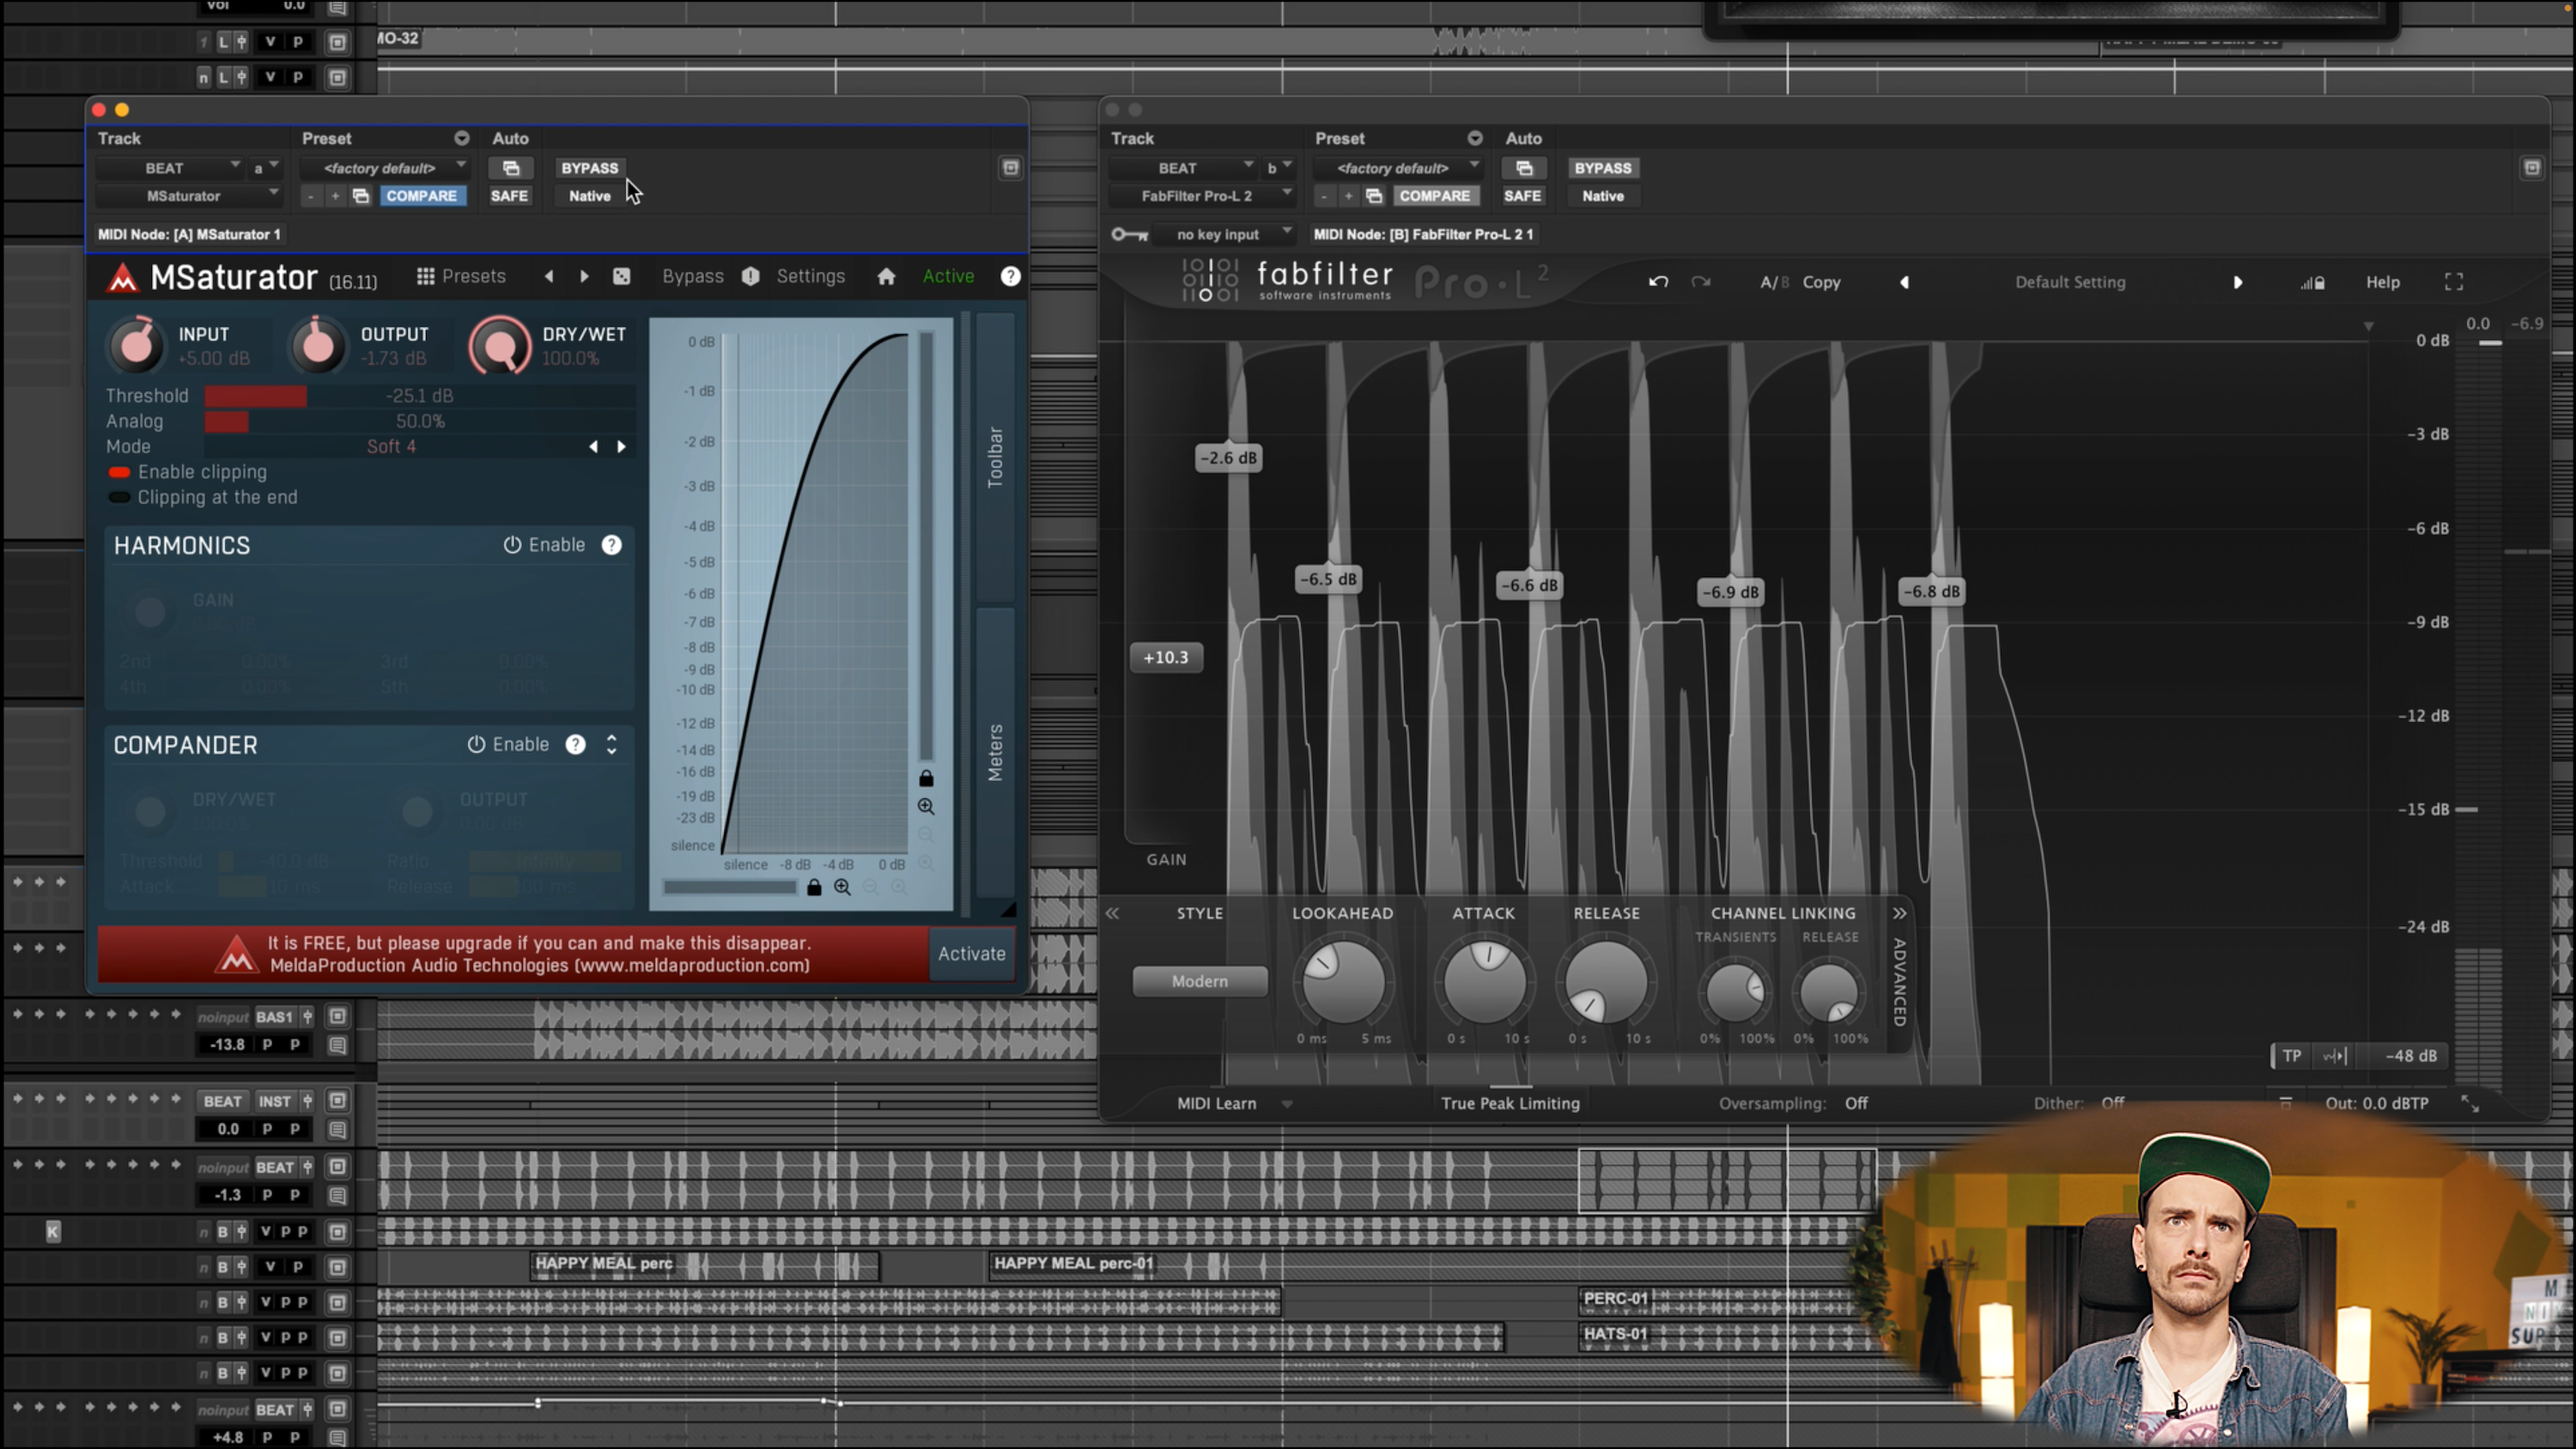Open the Pro-L 2 Help menu
Image resolution: width=2576 pixels, height=1449 pixels.
click(2382, 282)
